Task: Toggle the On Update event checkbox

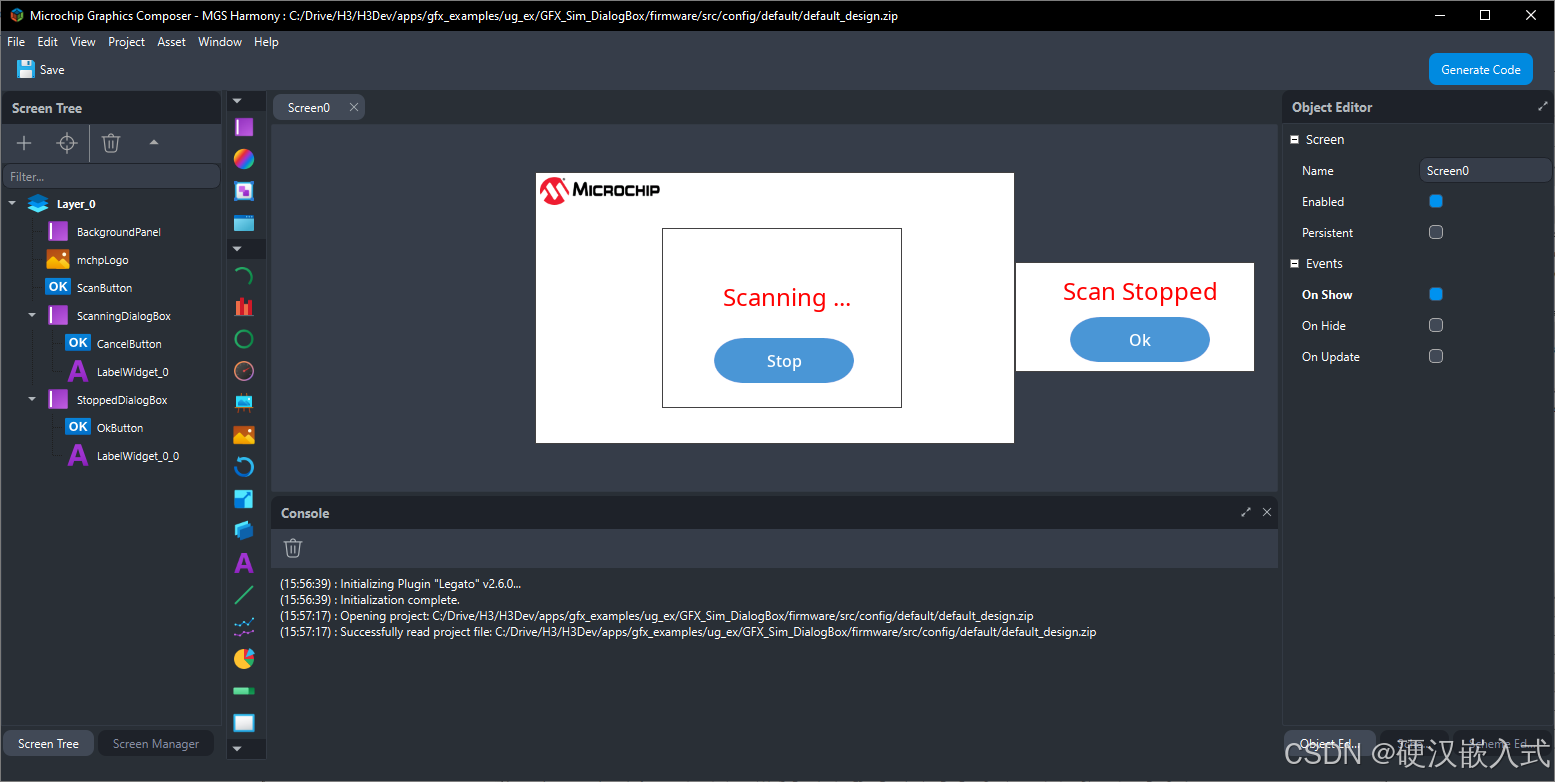Action: click(x=1436, y=356)
